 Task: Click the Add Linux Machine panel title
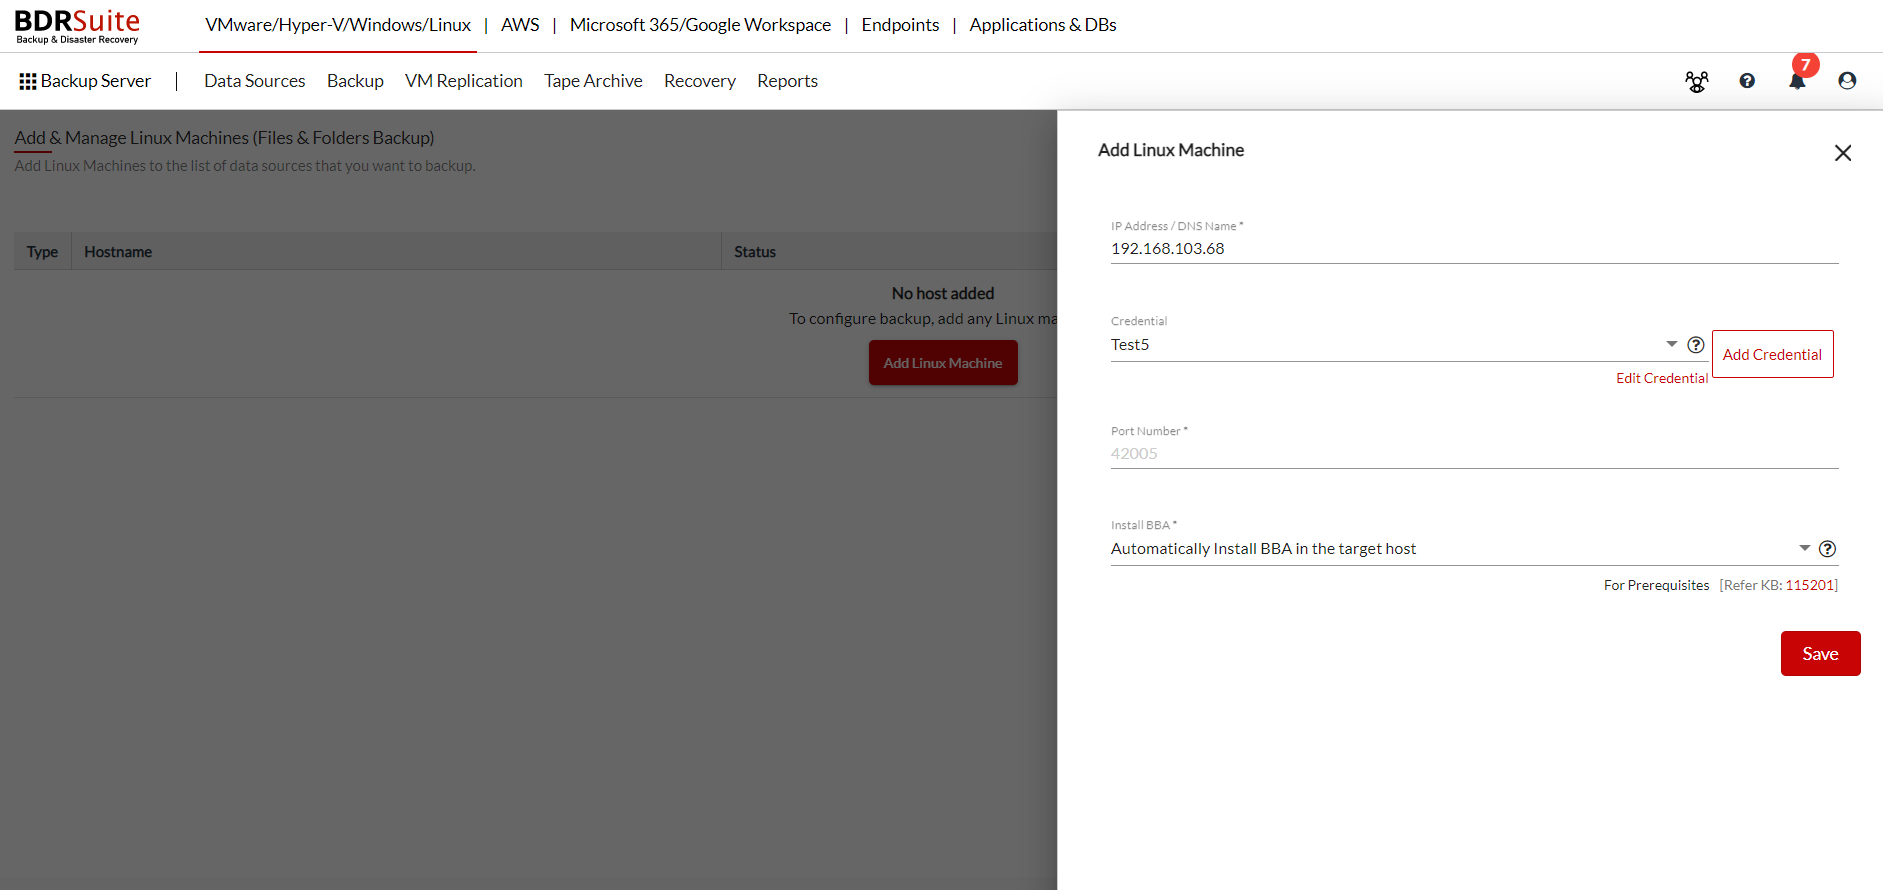pyautogui.click(x=1171, y=150)
